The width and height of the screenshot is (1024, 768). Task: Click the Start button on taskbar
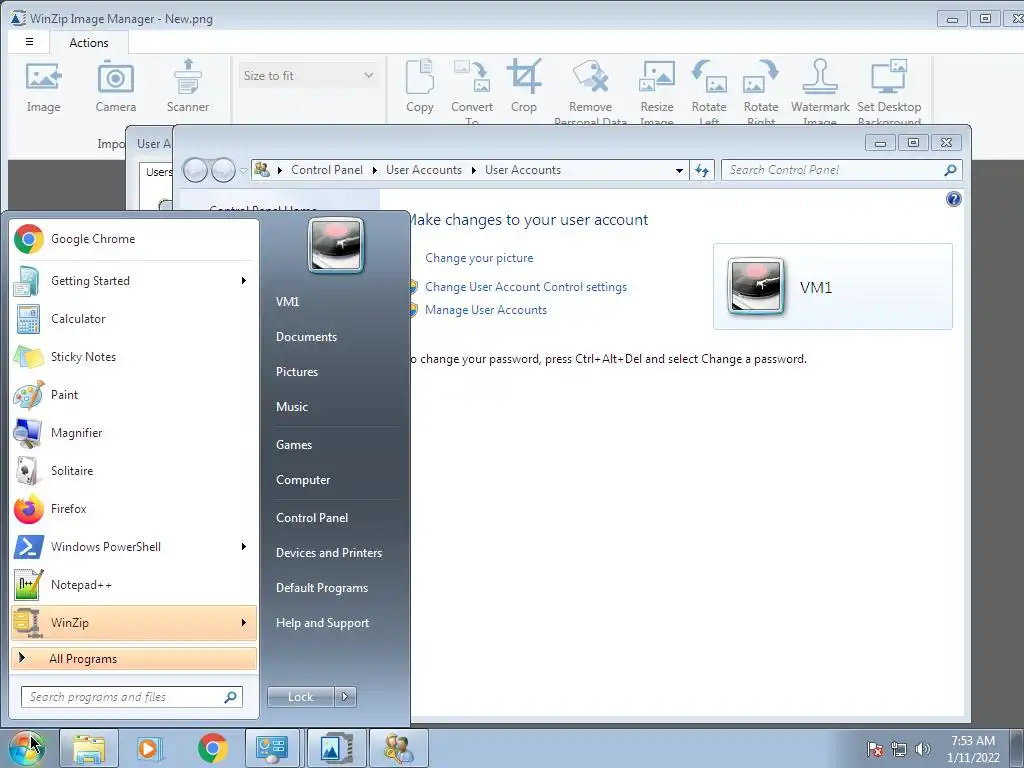[x=25, y=748]
